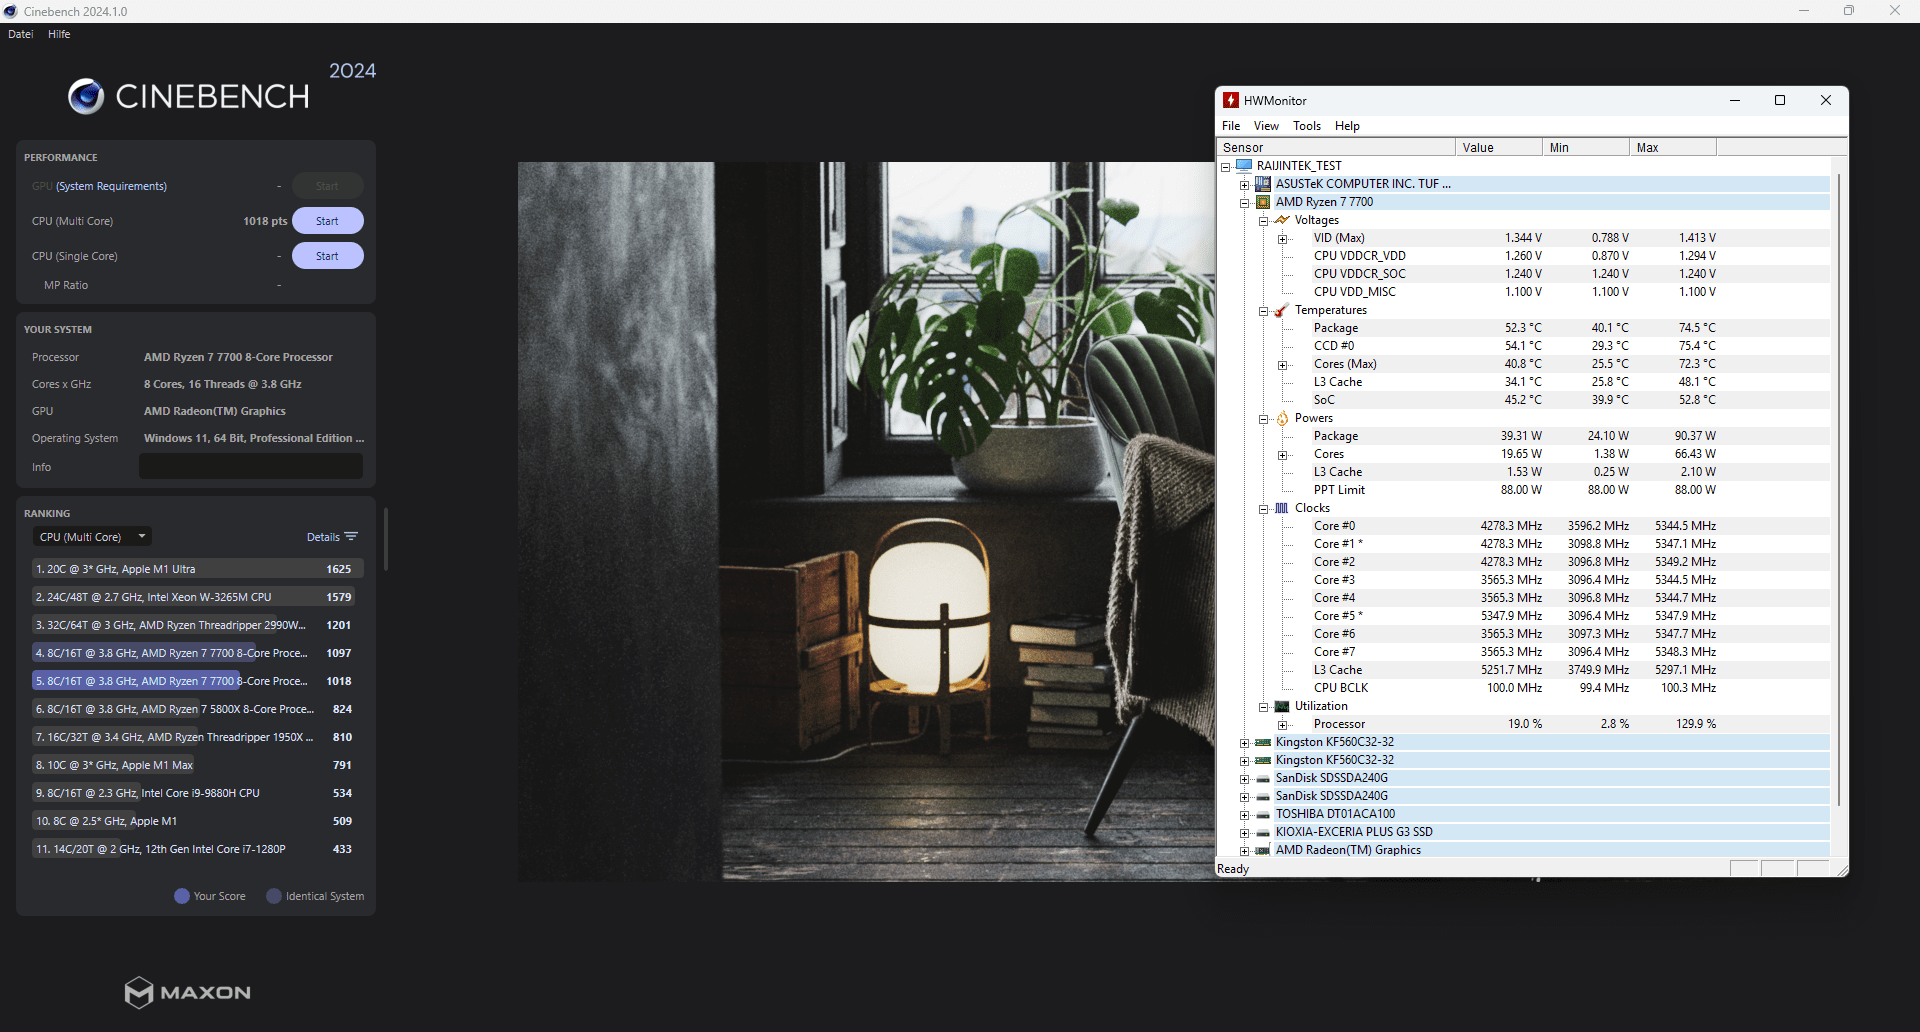Click the AMD Radeon graphics card icon in HWMonitor
This screenshot has height=1032, width=1920.
(x=1263, y=850)
